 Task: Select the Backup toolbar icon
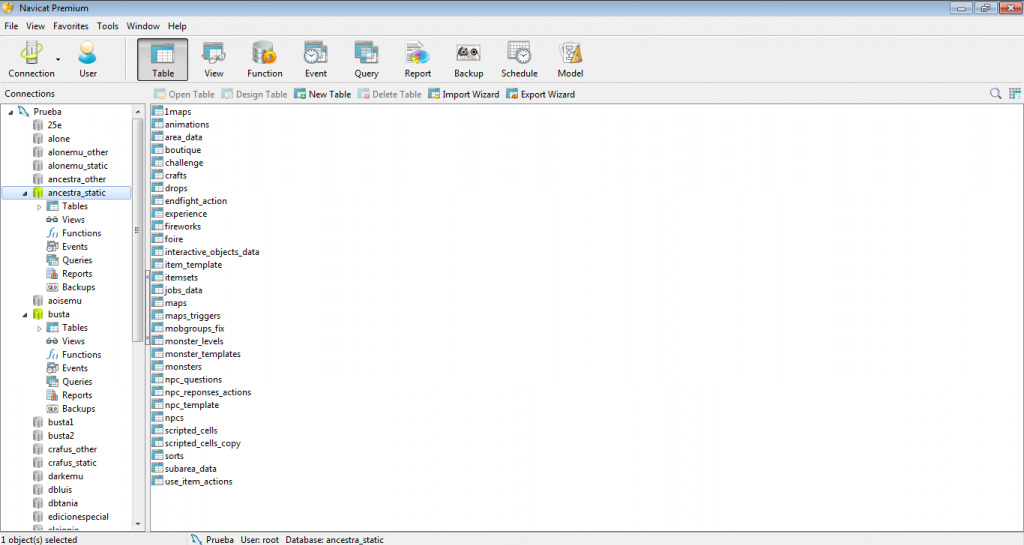[x=468, y=59]
